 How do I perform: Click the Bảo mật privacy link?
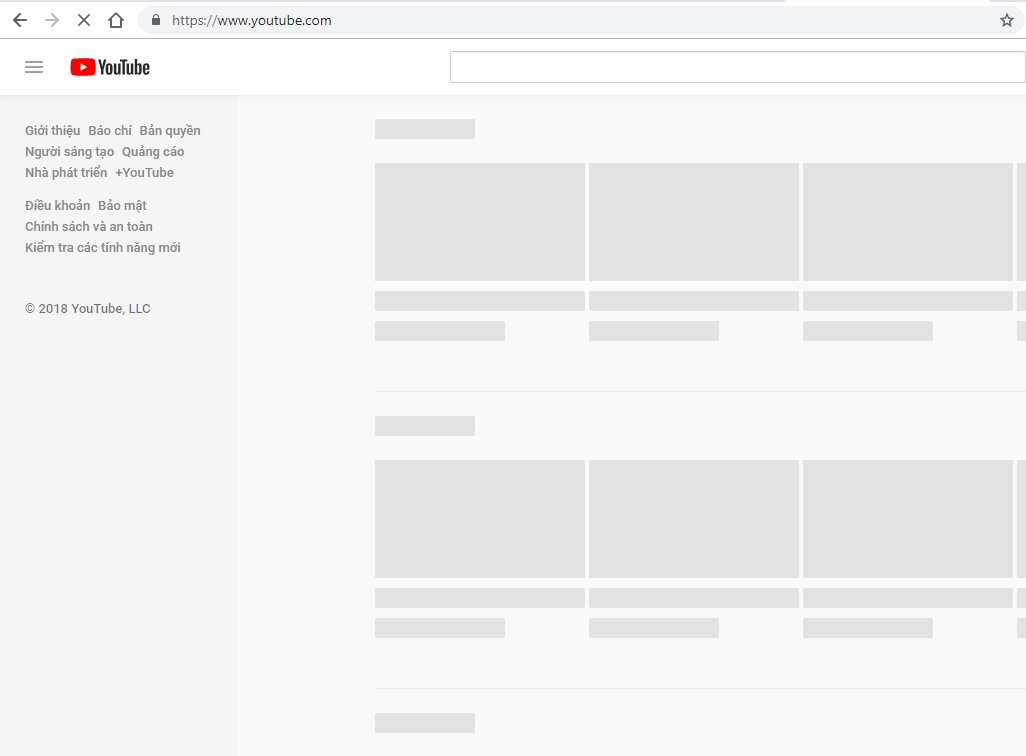pos(122,205)
